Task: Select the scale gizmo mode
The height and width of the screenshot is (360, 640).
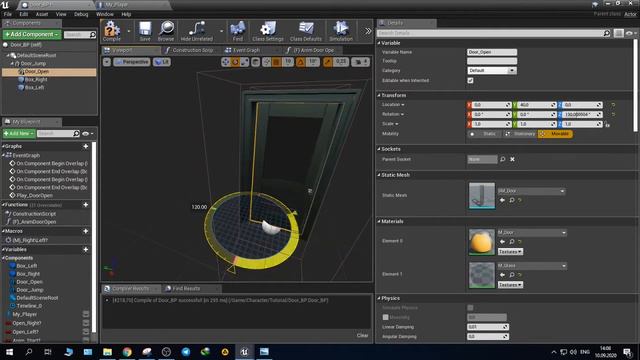Action: point(244,62)
